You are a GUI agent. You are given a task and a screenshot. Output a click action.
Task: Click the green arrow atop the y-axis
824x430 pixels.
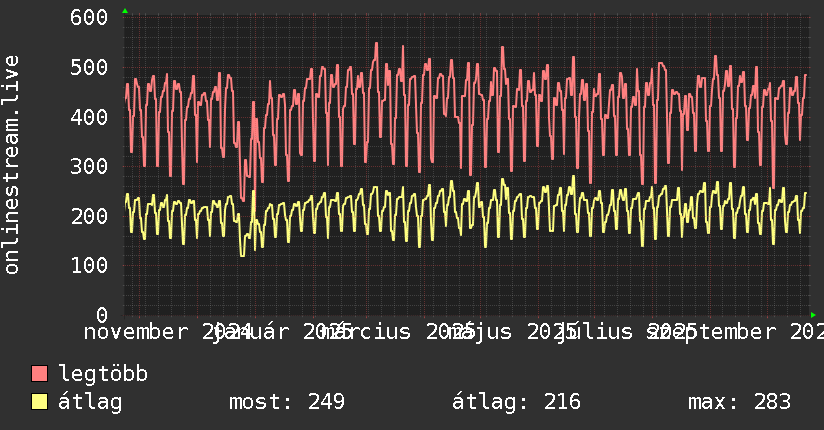coord(125,11)
